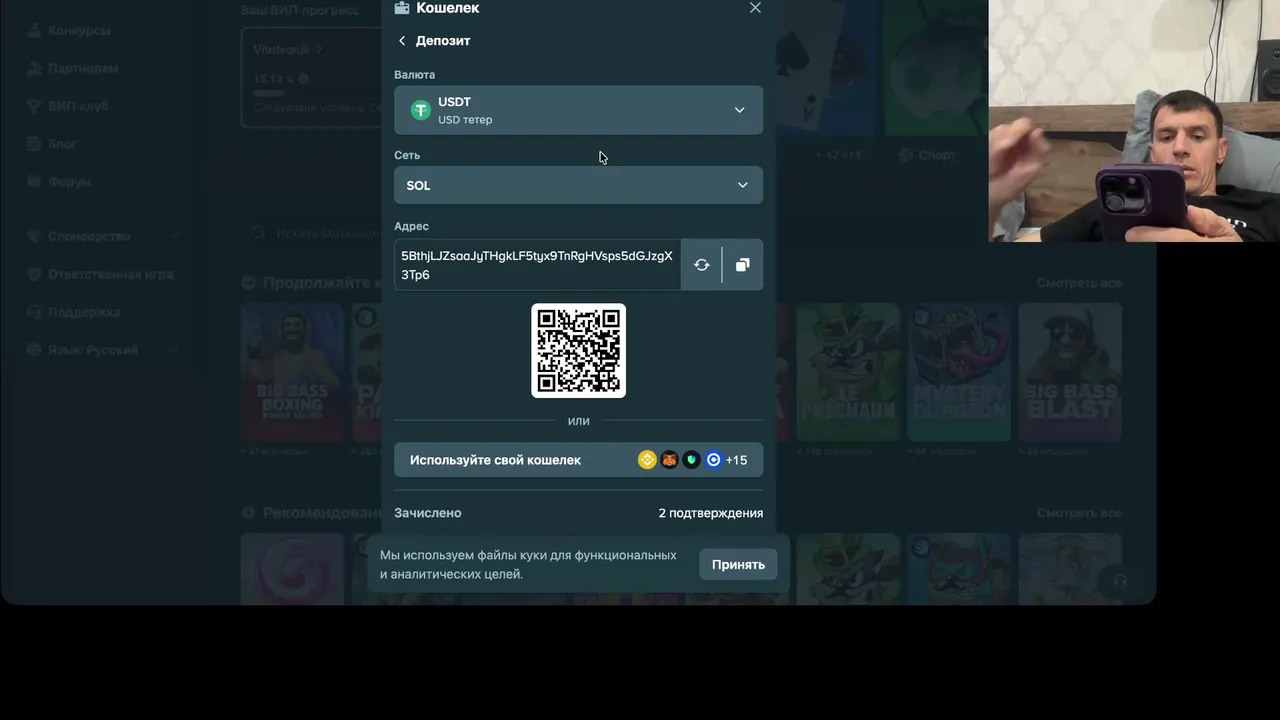Image resolution: width=1280 pixels, height=720 pixels.
Task: Open the Le Prechaun game thumbnail
Action: coord(848,372)
